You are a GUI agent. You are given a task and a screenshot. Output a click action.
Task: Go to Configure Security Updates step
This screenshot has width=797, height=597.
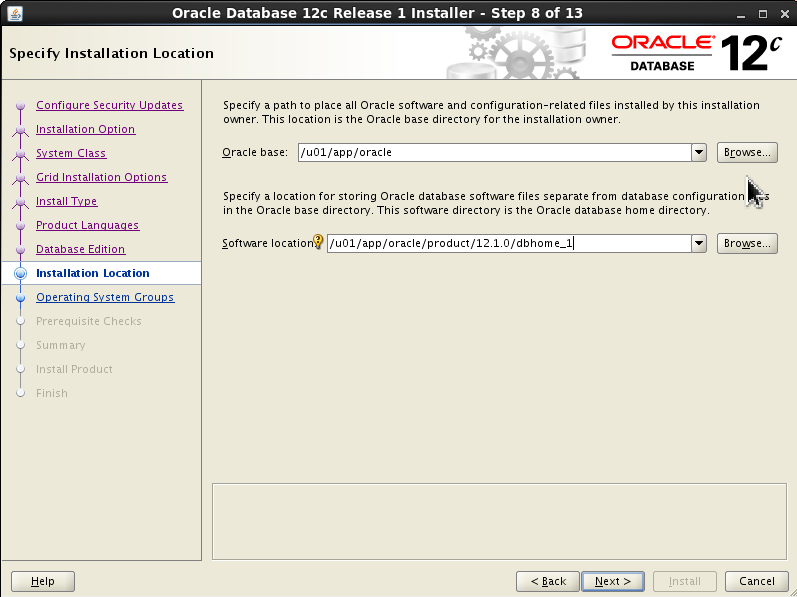coord(109,105)
